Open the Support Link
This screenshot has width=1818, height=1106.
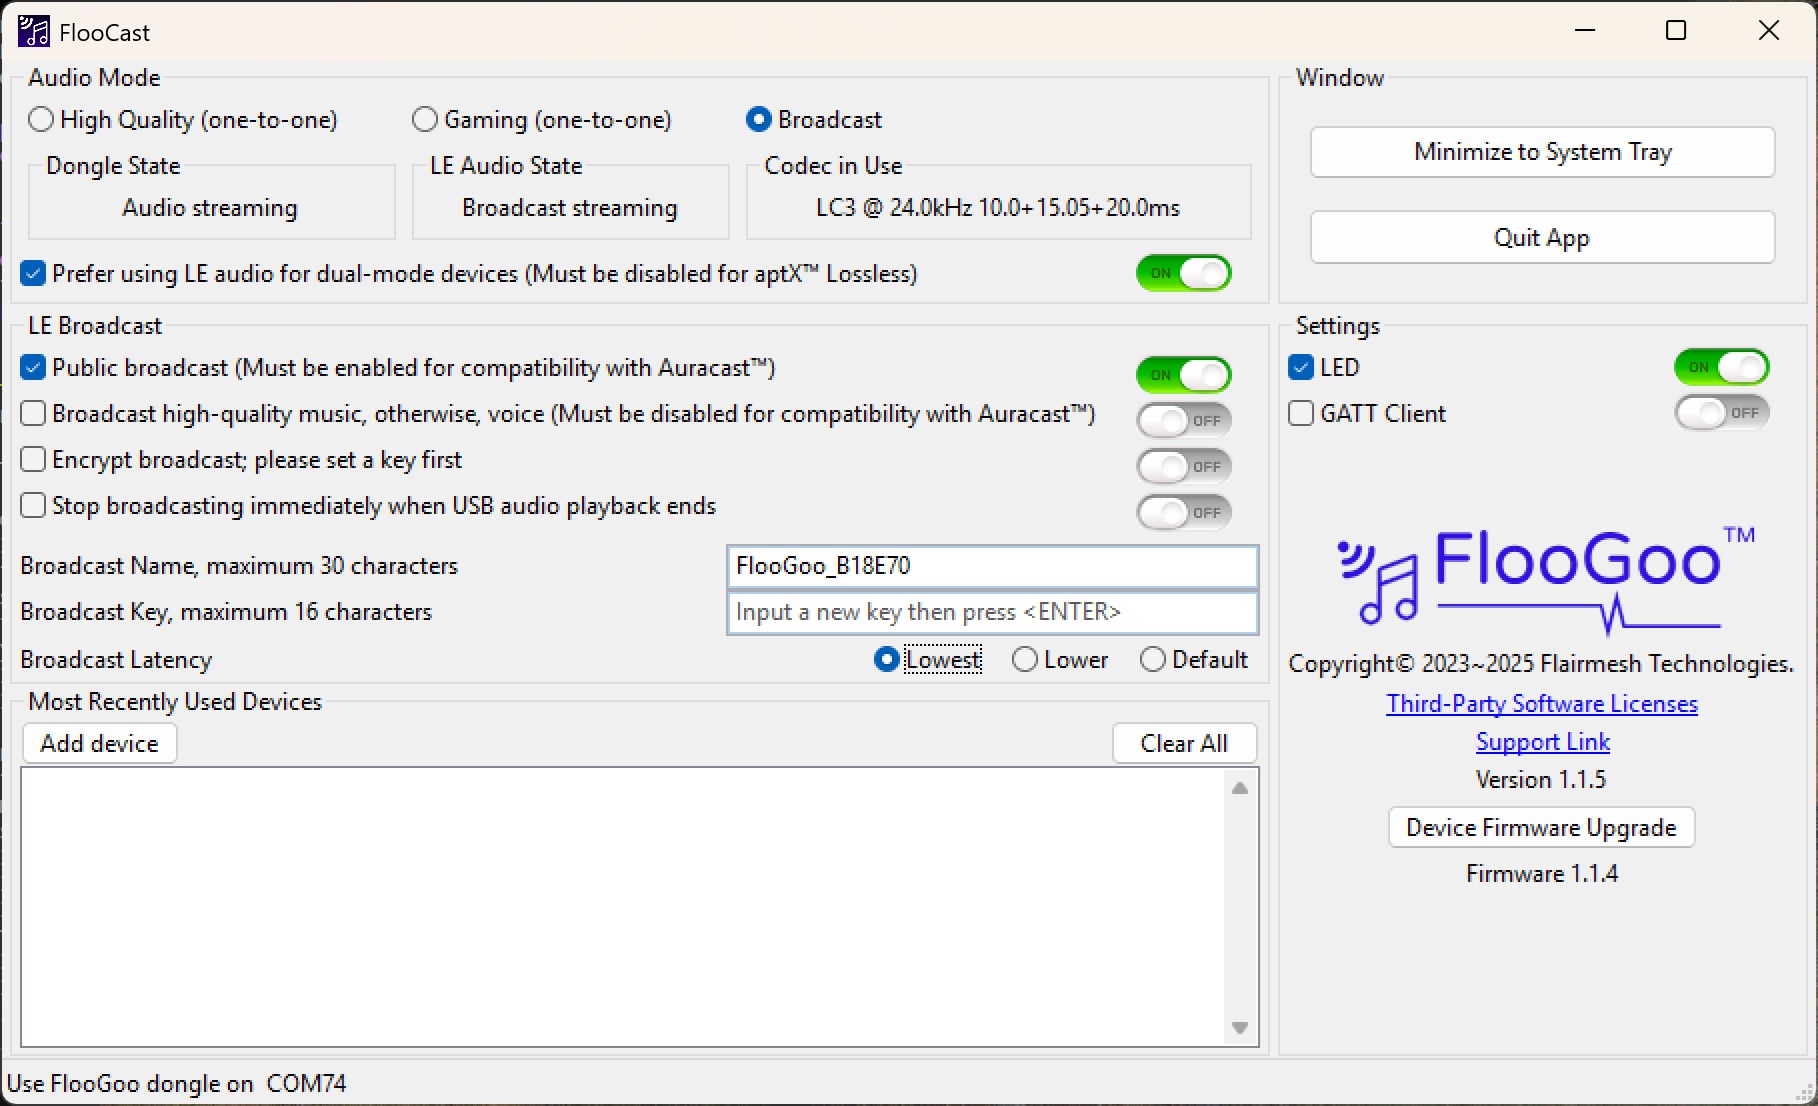click(1543, 742)
